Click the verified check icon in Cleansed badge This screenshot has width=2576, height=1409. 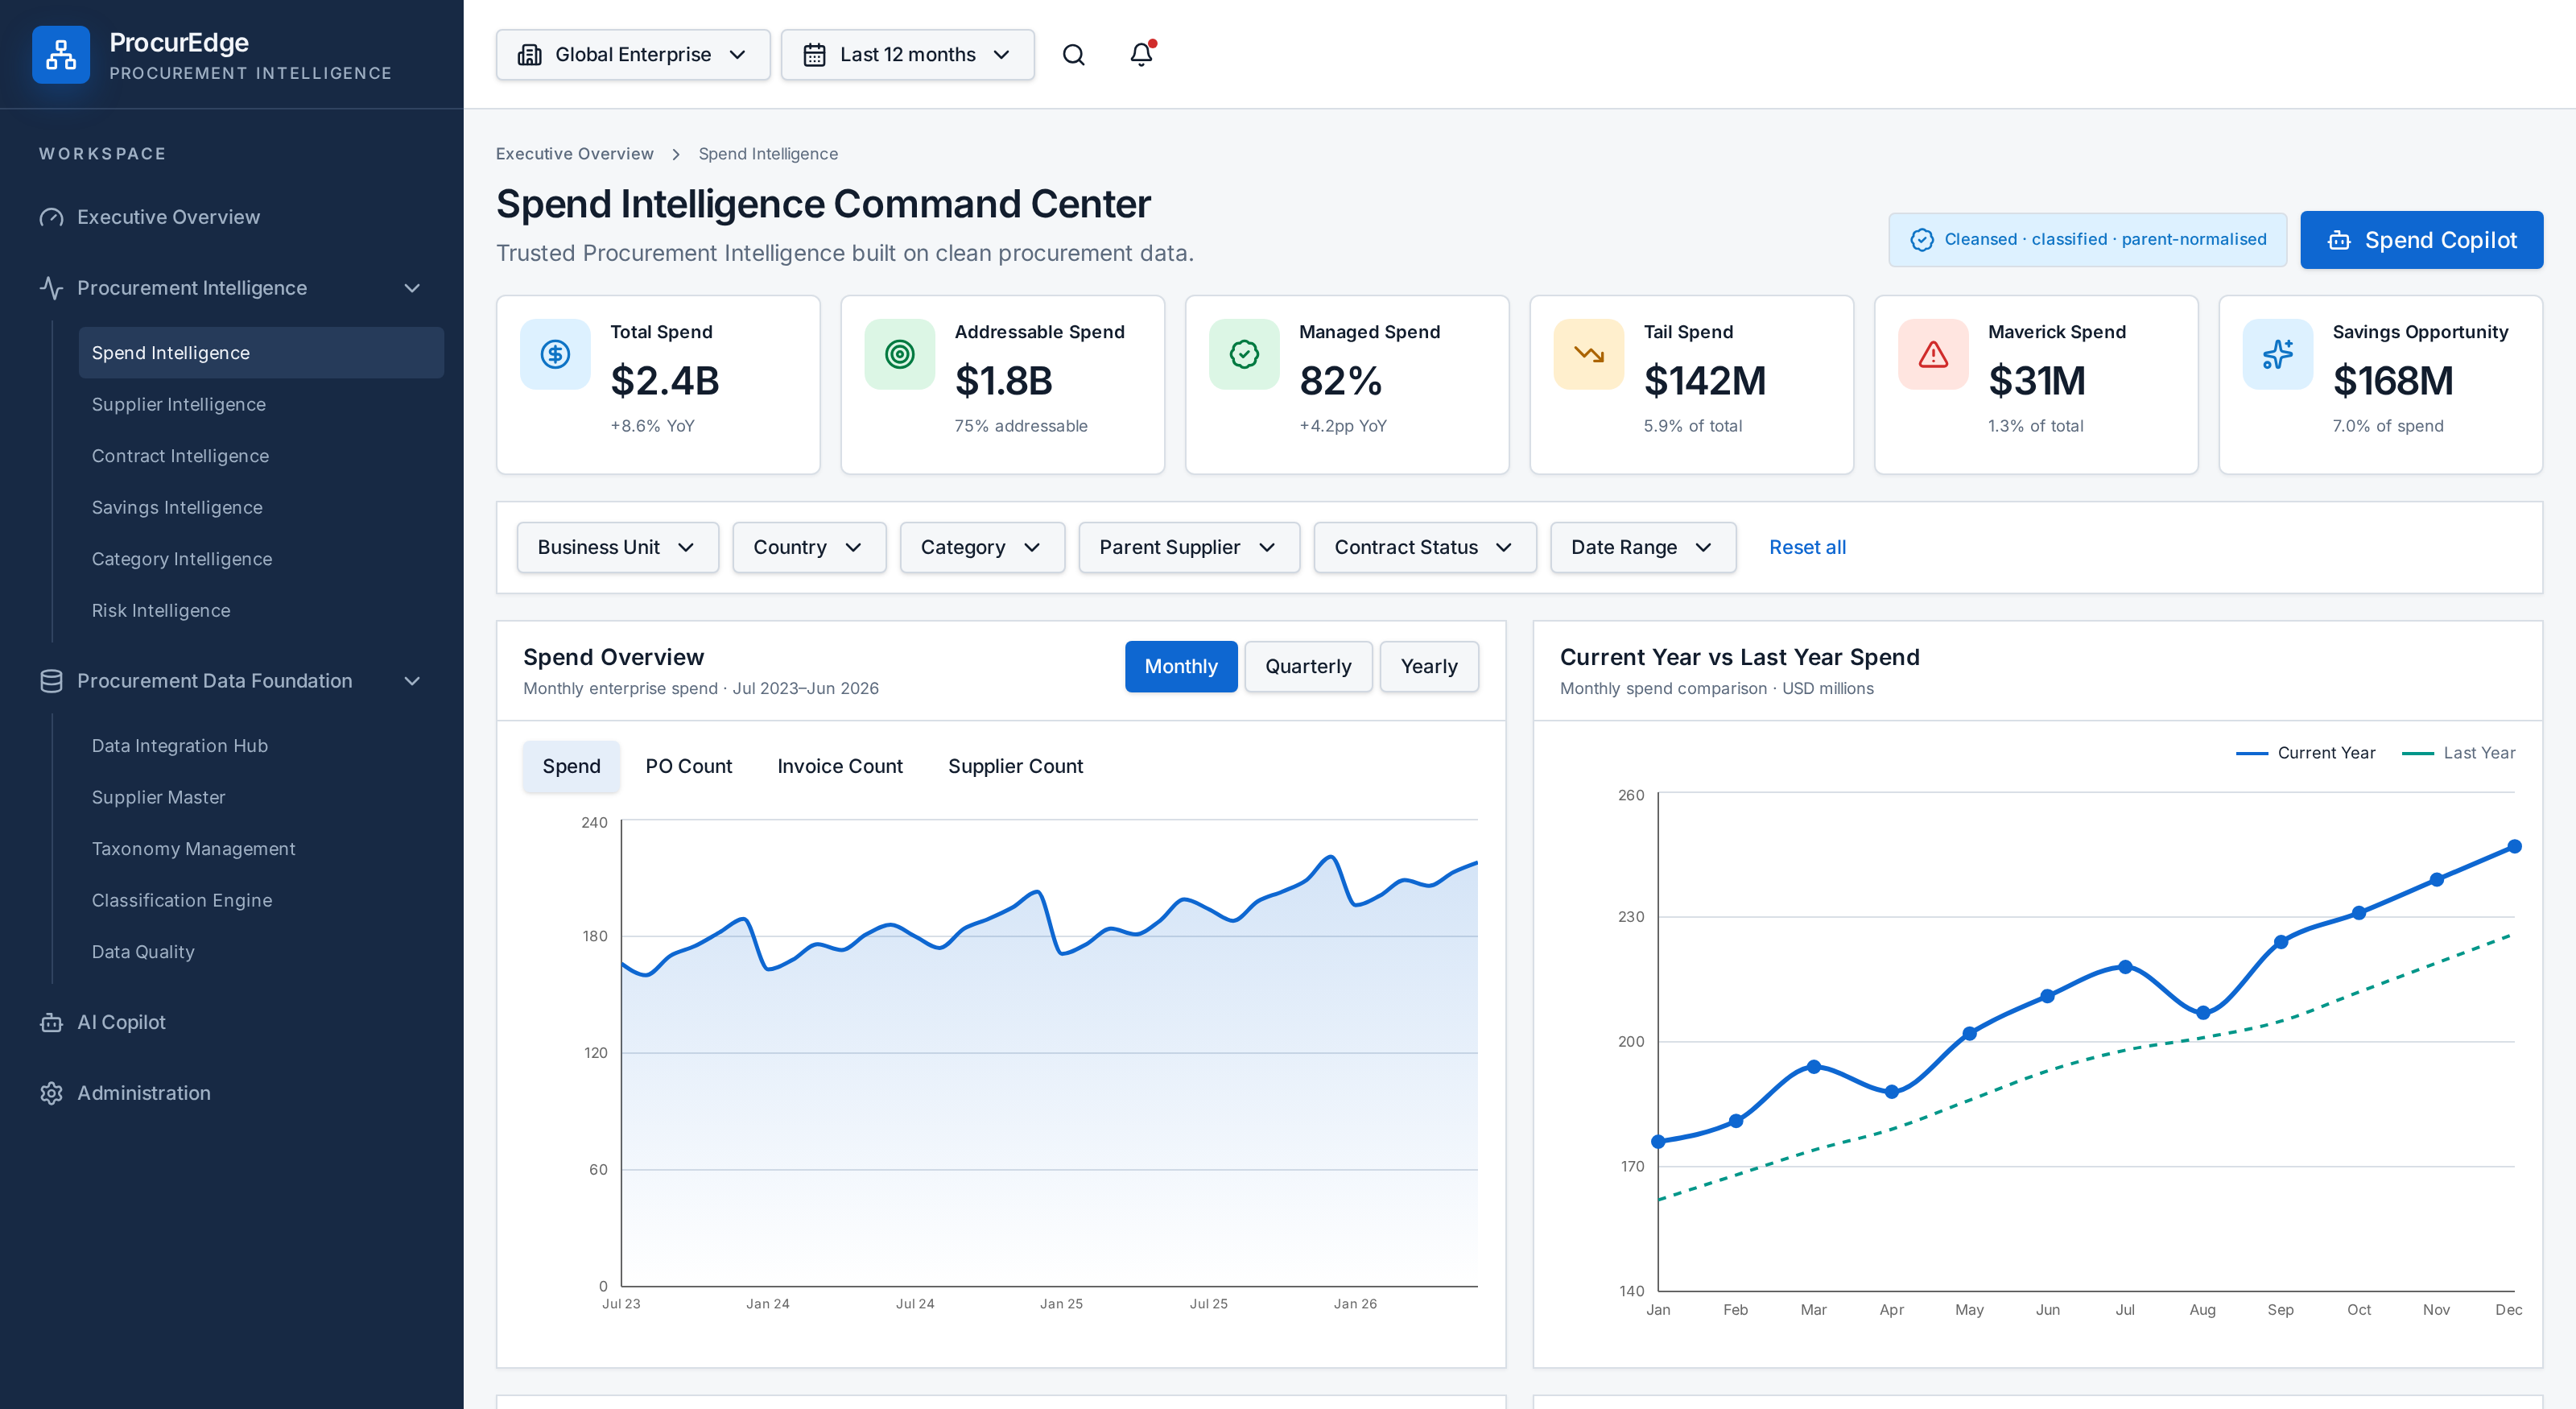point(1921,240)
